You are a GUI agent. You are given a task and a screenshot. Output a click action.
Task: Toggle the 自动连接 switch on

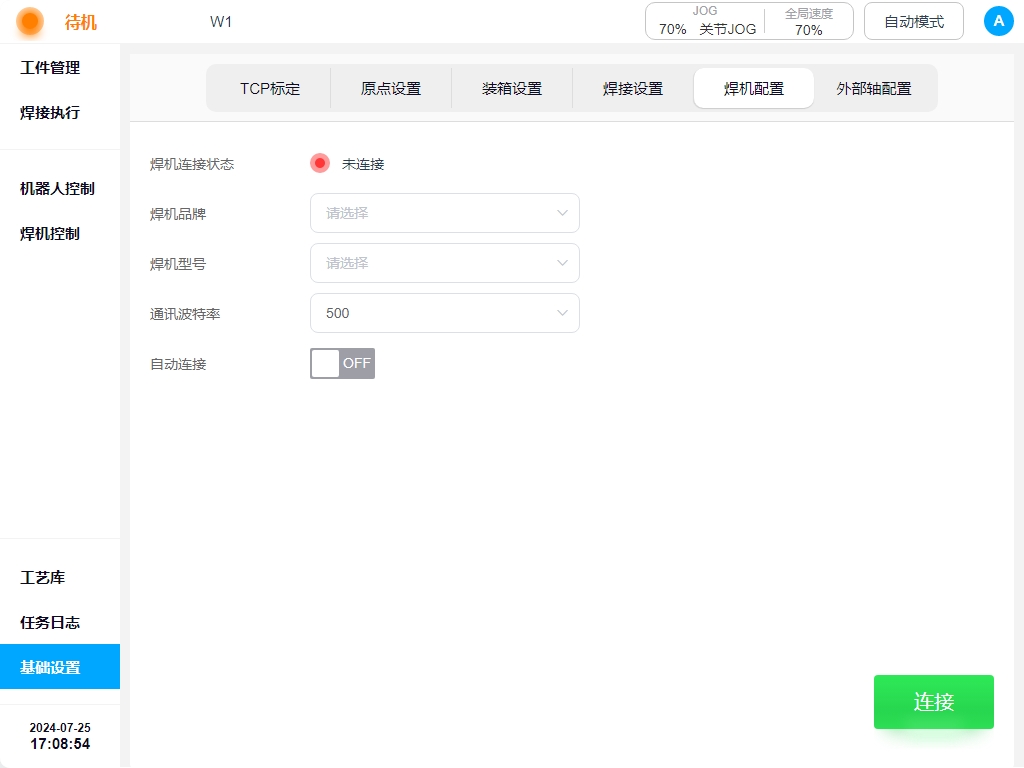[342, 363]
